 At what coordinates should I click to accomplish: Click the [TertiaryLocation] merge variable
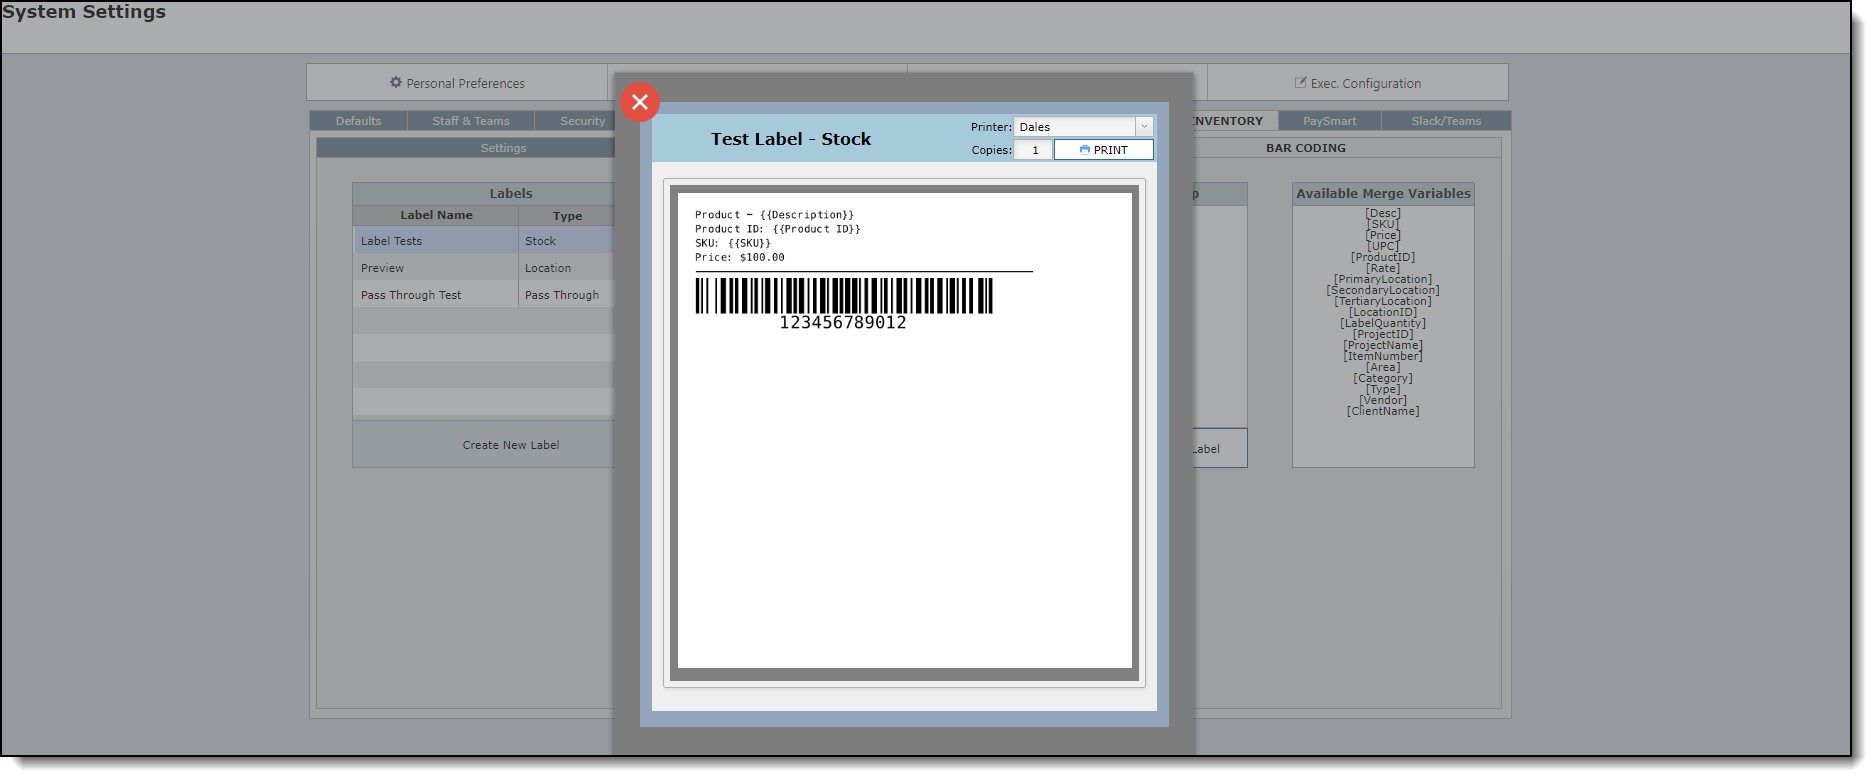tap(1383, 301)
